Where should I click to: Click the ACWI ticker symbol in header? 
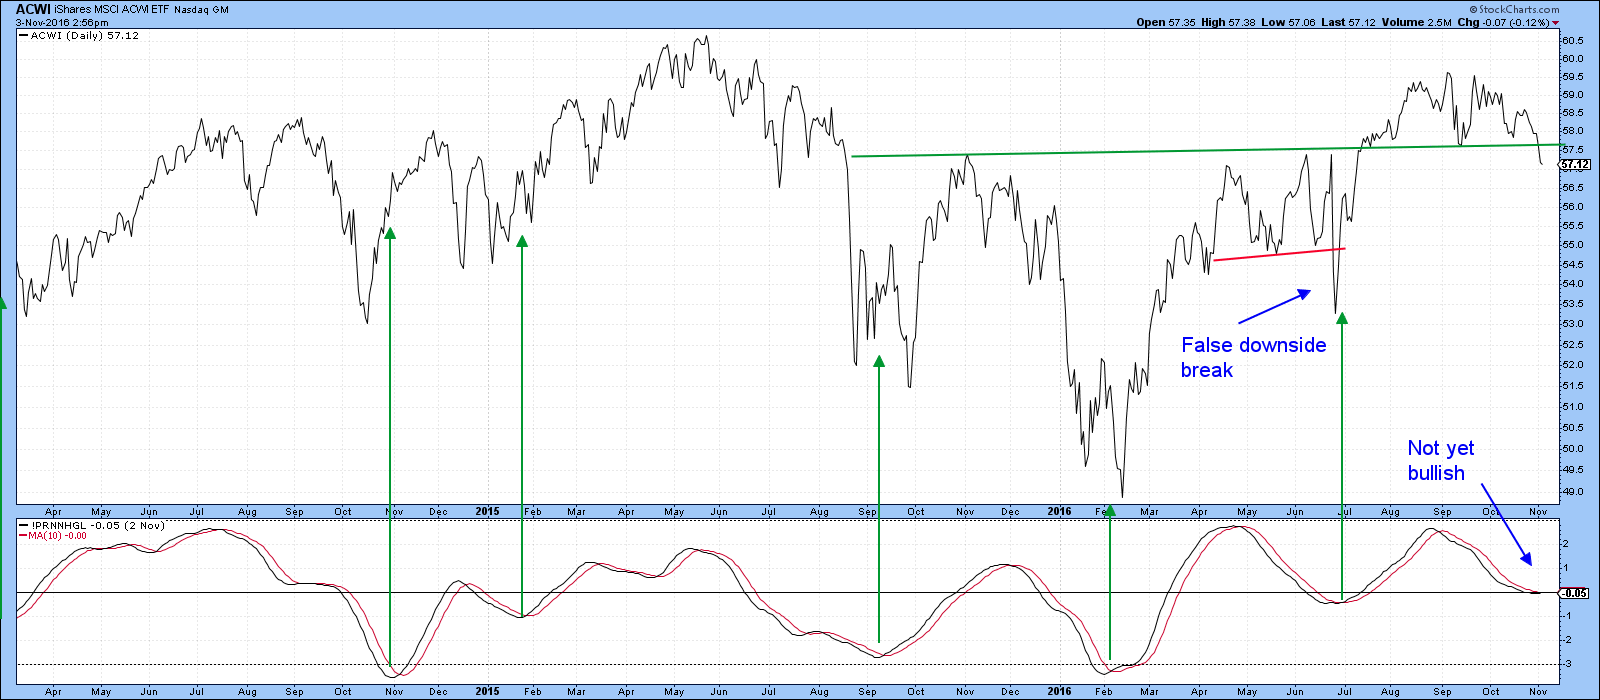[33, 9]
